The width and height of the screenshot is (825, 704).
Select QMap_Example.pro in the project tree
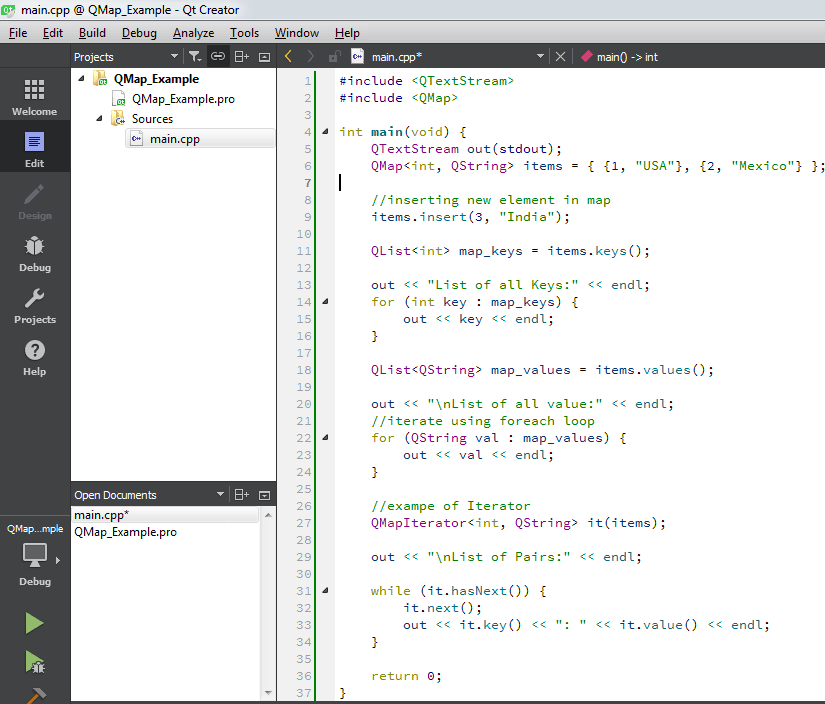point(183,99)
